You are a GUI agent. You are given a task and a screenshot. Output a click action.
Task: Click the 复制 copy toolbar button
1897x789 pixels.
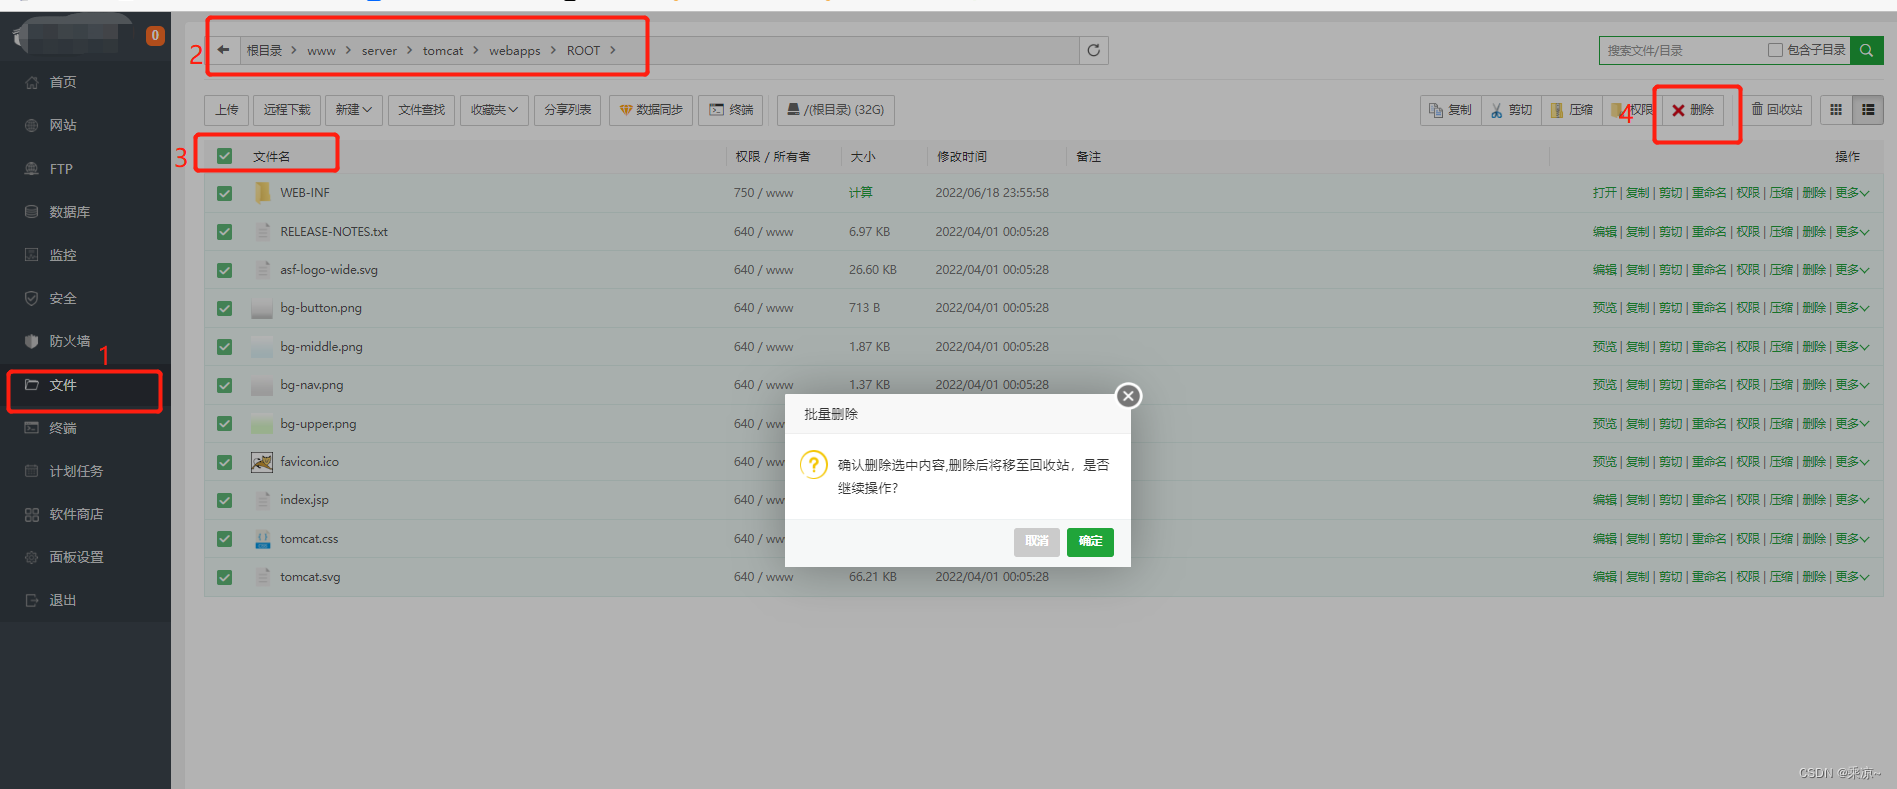1450,110
